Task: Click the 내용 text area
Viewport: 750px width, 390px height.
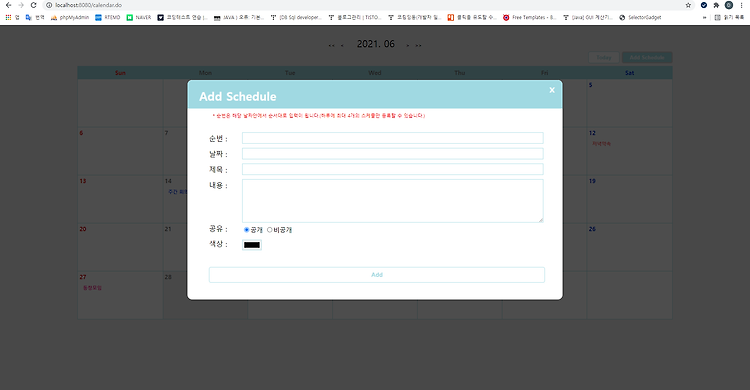Action: pyautogui.click(x=393, y=201)
